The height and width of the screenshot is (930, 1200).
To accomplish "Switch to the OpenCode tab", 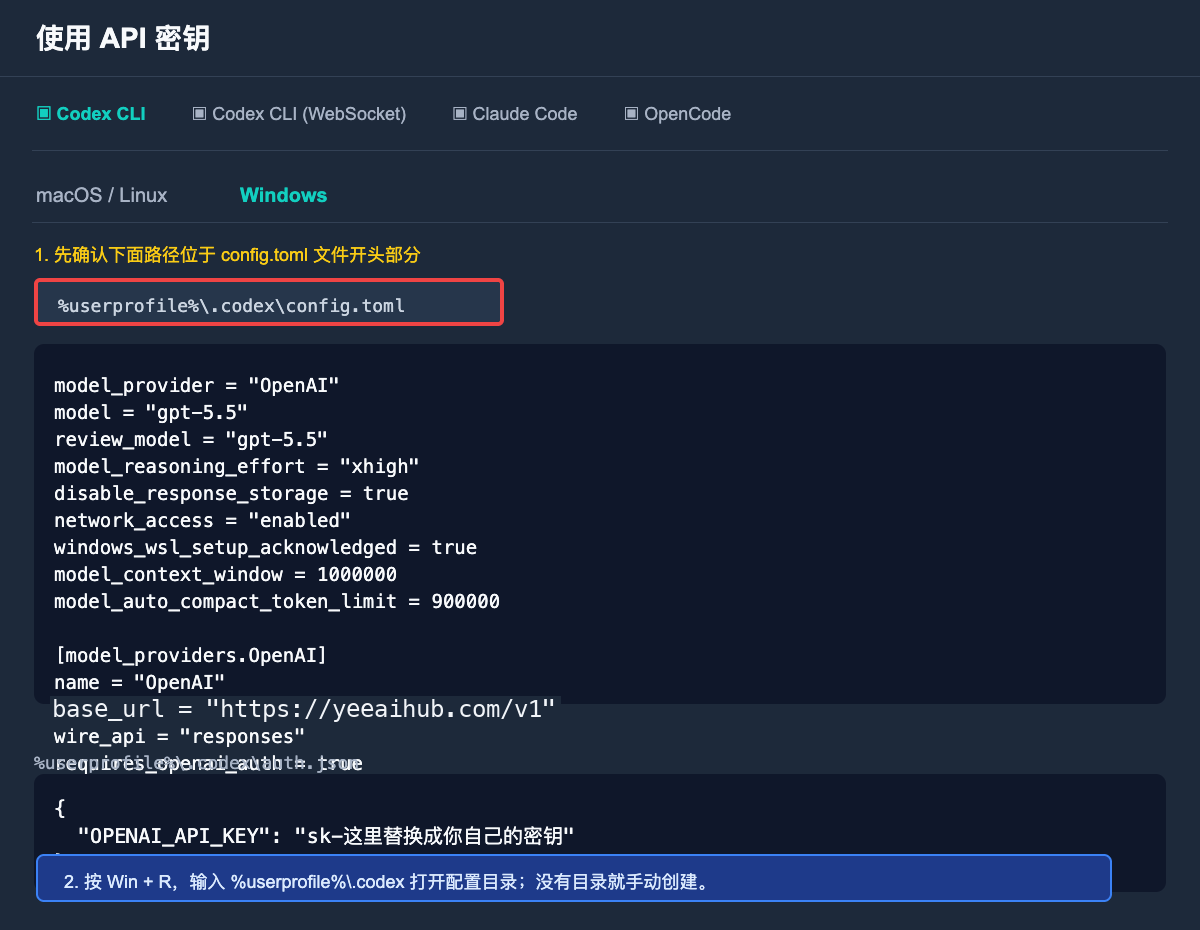I will point(678,114).
